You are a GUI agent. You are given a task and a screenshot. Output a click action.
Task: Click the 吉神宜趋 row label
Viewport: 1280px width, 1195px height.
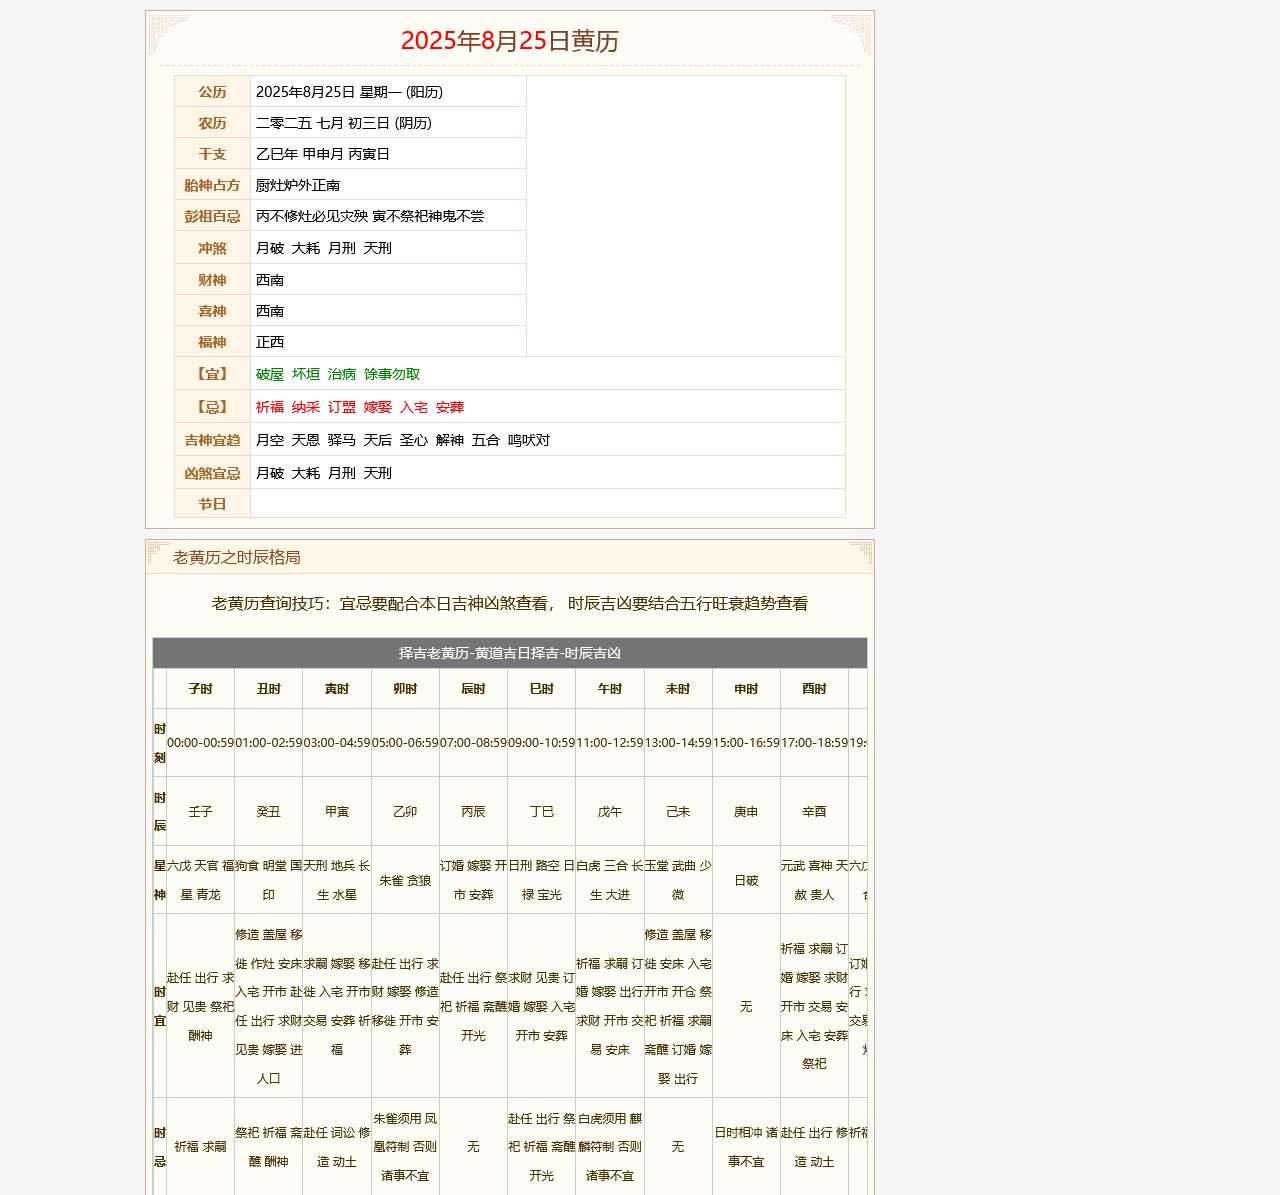(x=211, y=439)
